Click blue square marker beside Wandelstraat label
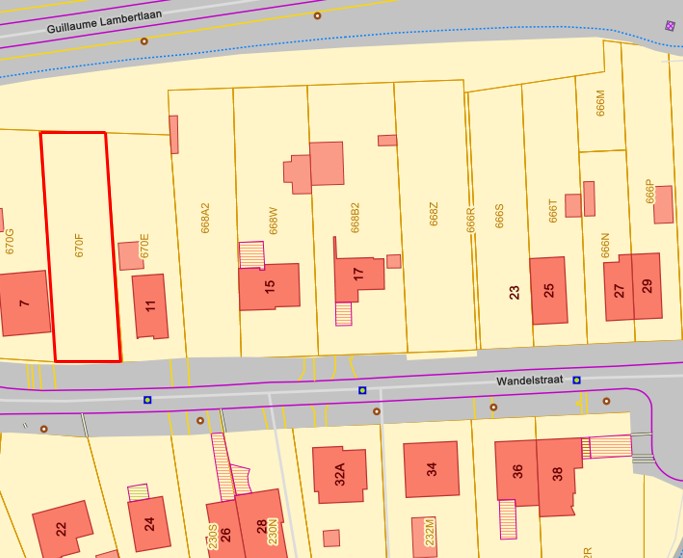 (576, 380)
